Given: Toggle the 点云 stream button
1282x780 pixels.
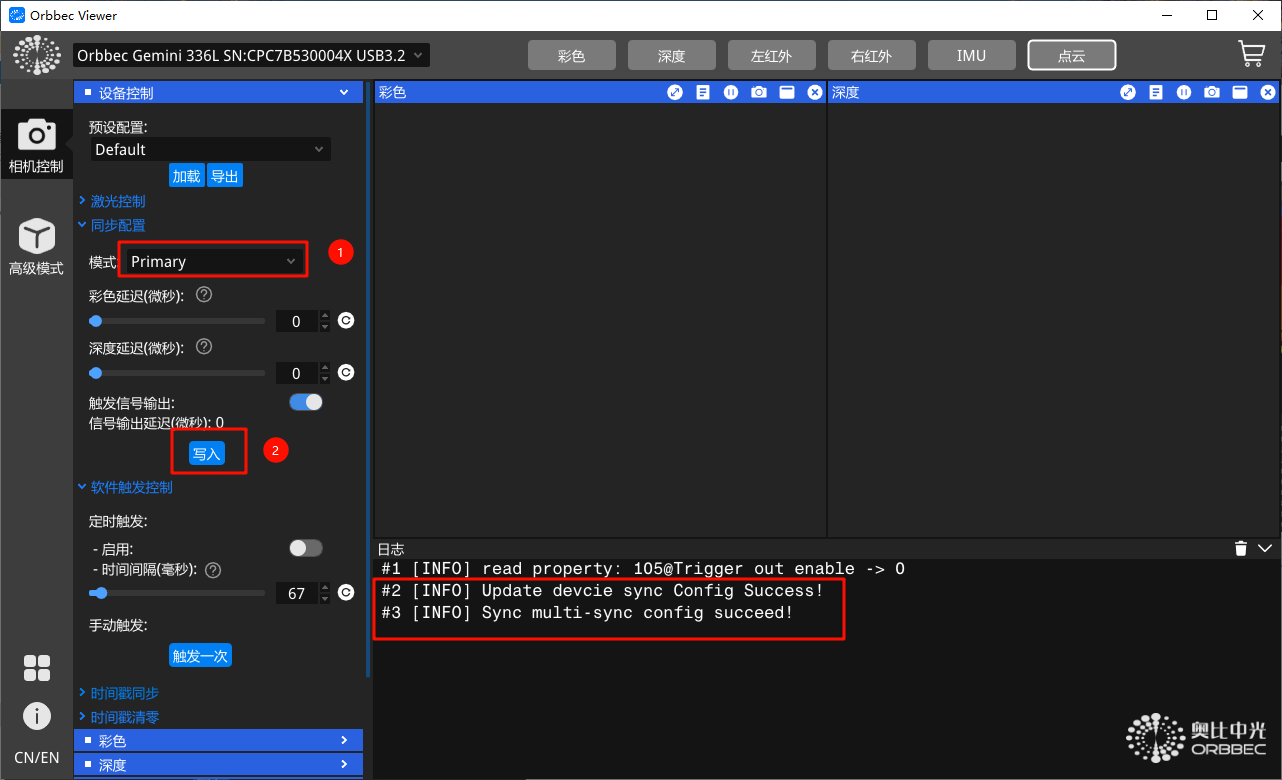Looking at the screenshot, I should point(1071,56).
